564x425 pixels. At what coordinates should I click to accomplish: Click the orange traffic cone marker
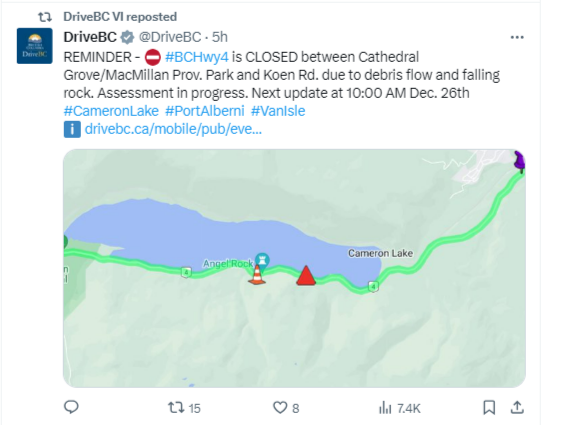coord(257,275)
